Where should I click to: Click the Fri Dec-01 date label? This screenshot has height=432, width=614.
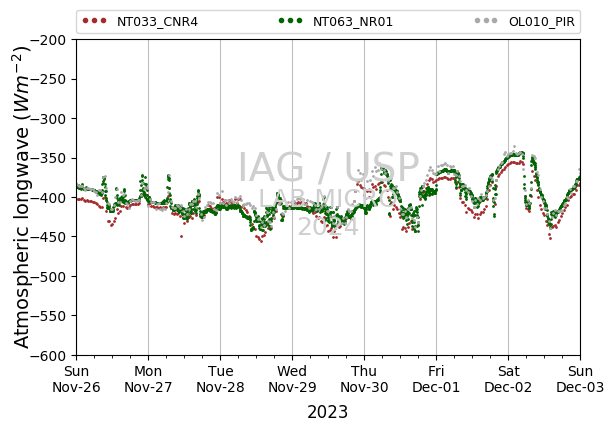[436, 379]
